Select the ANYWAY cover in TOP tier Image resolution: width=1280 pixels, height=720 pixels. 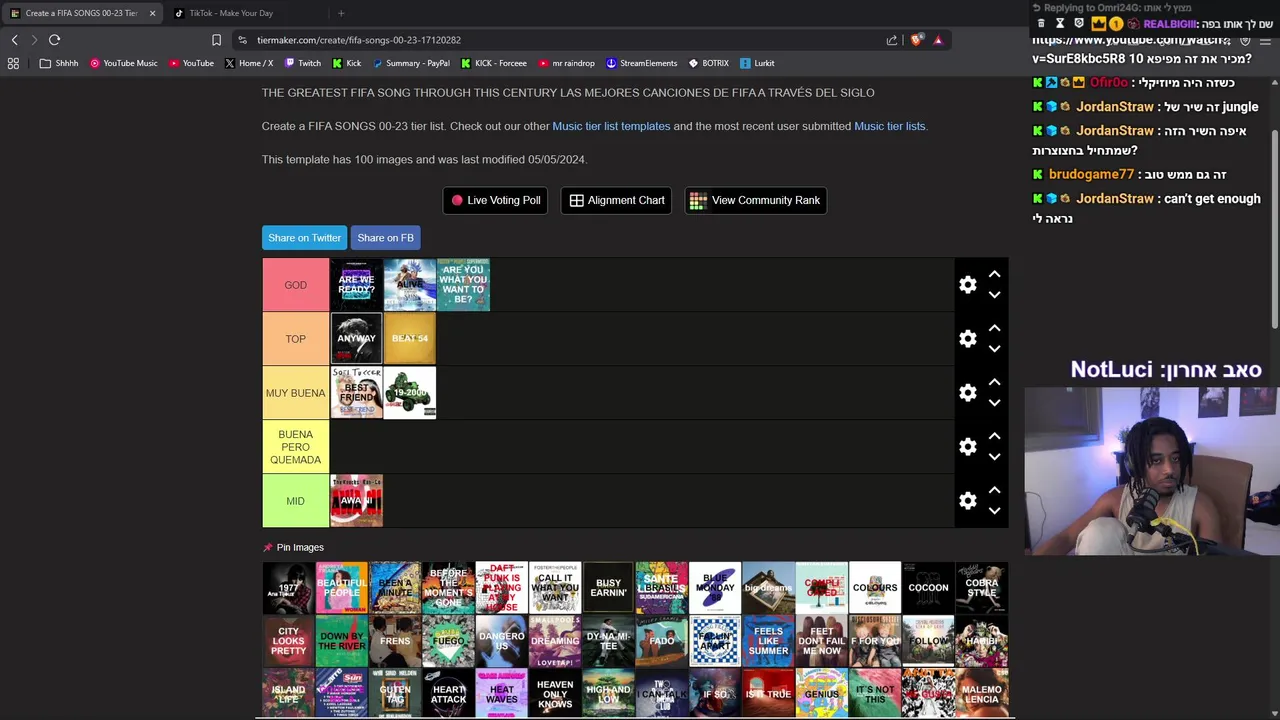click(356, 339)
